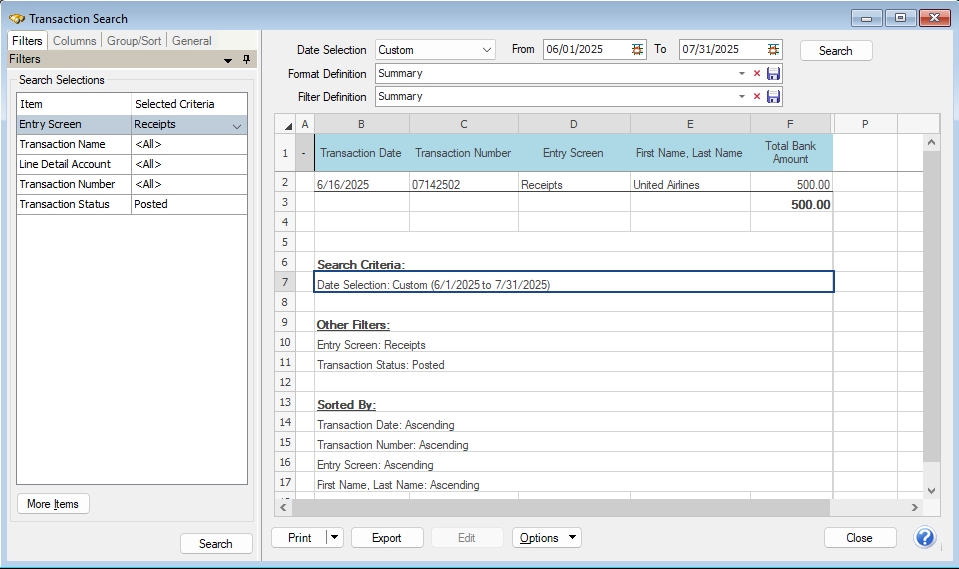Save the Filter Definition with disk icon
This screenshot has width=959, height=569.
[773, 97]
